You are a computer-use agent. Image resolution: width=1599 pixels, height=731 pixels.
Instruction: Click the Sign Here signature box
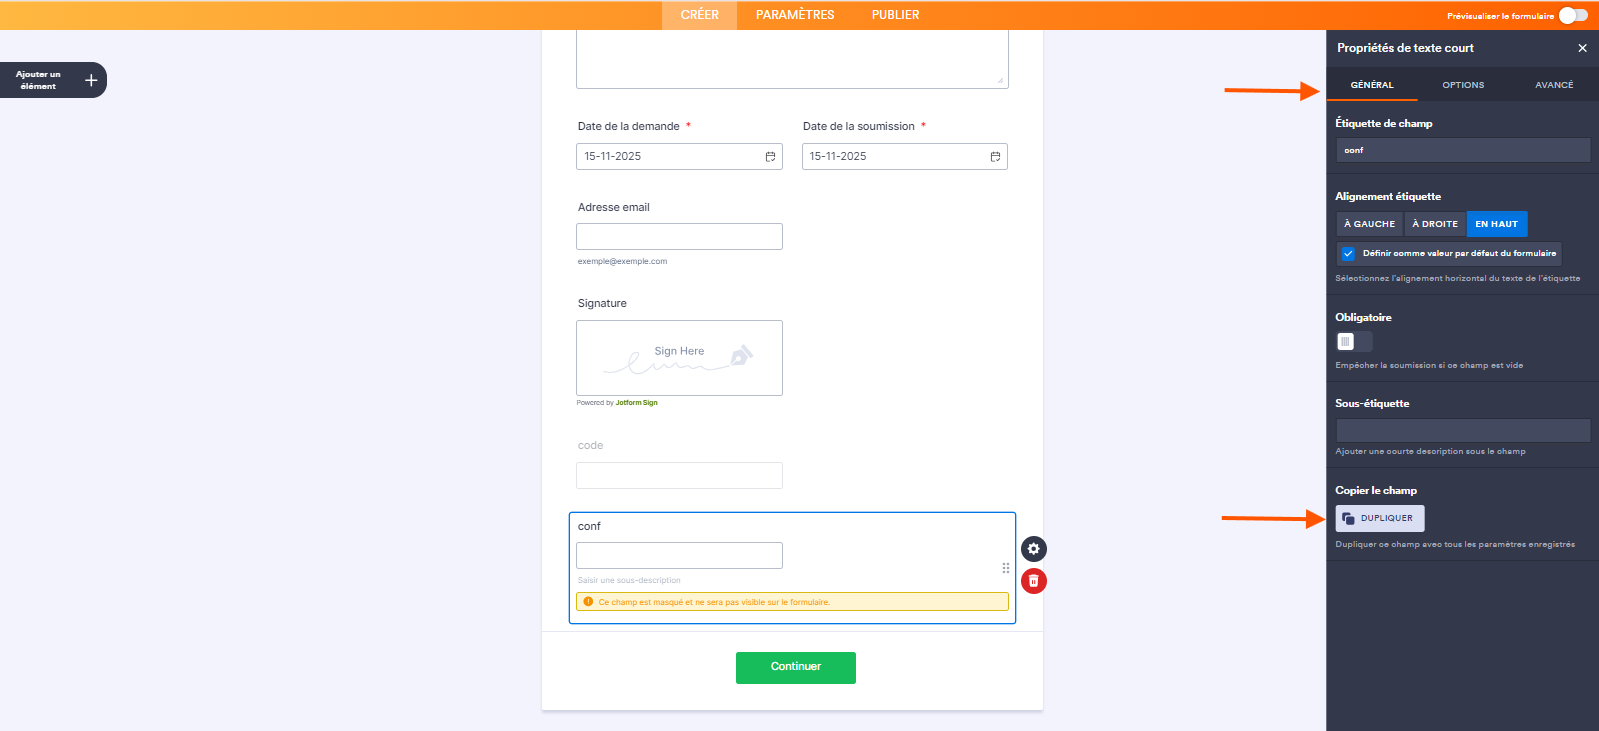coord(679,358)
